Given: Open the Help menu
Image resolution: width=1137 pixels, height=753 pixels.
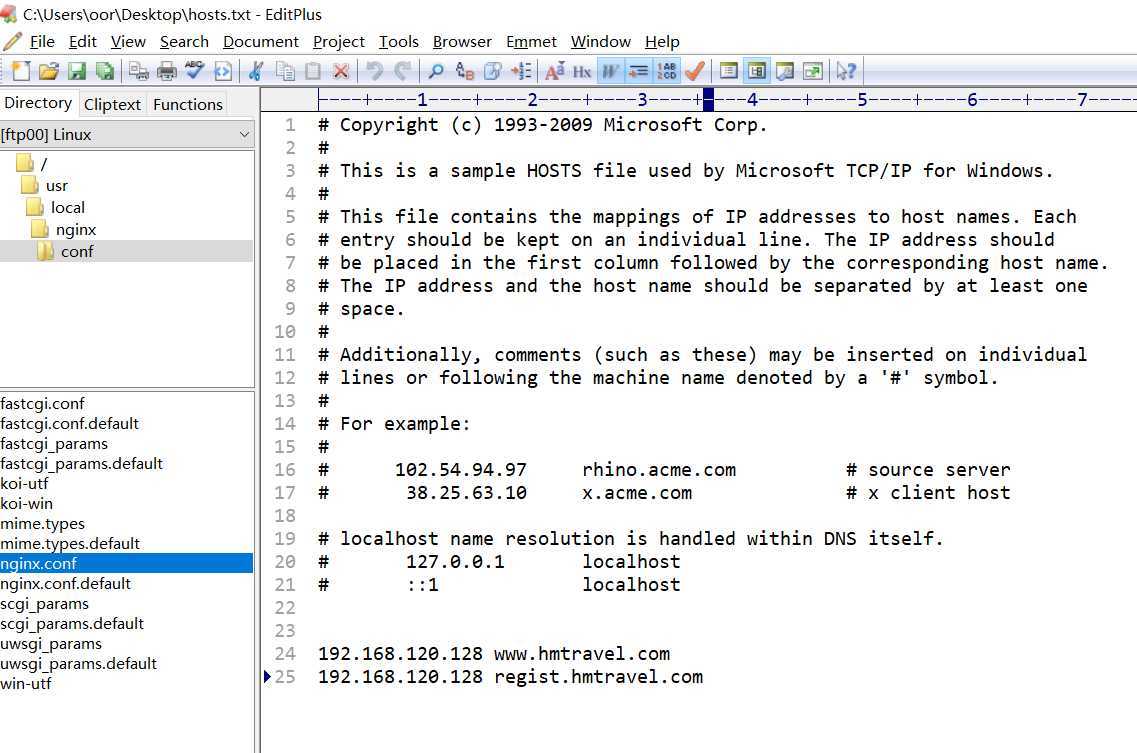Looking at the screenshot, I should (662, 41).
